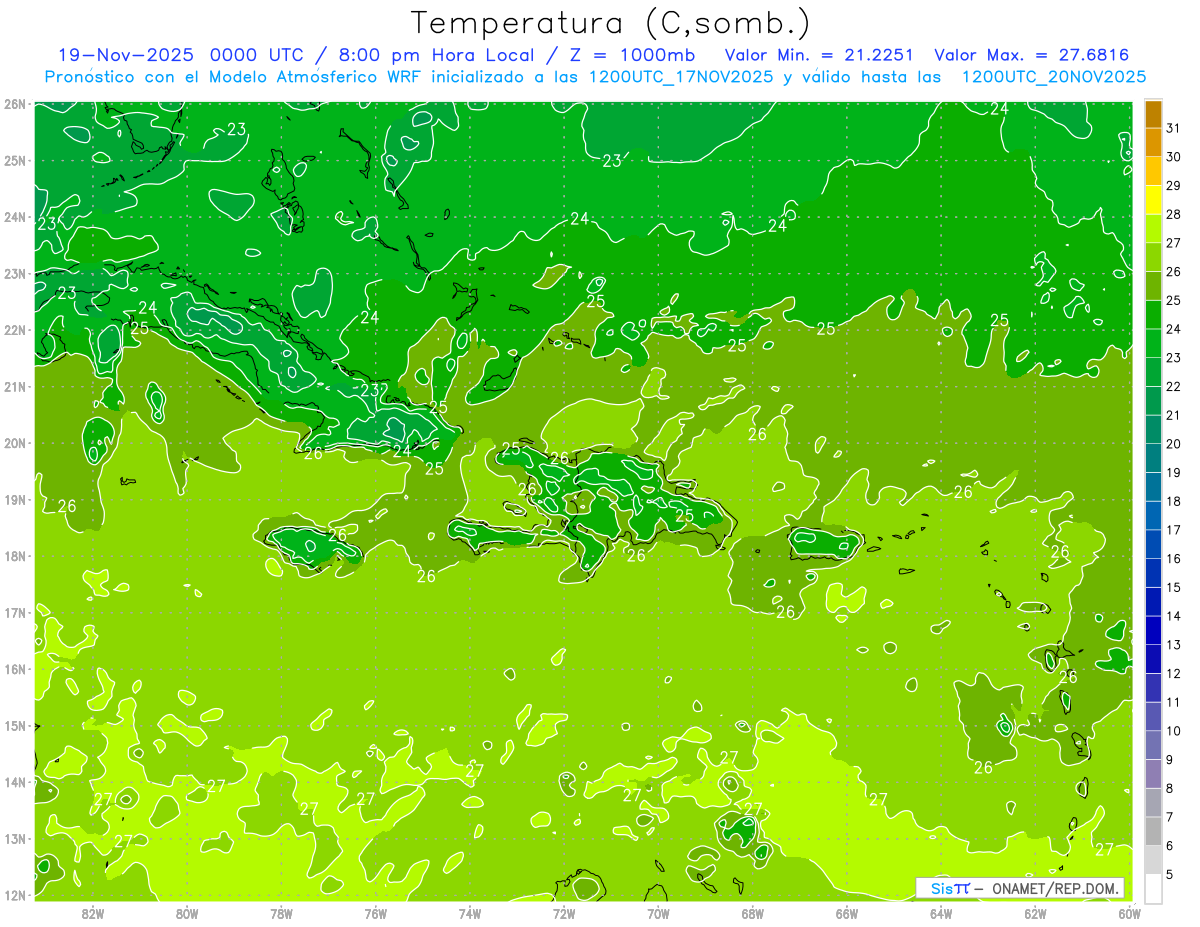Click the 64W longitude axis label
This screenshot has width=1200, height=927.
pyautogui.click(x=941, y=914)
